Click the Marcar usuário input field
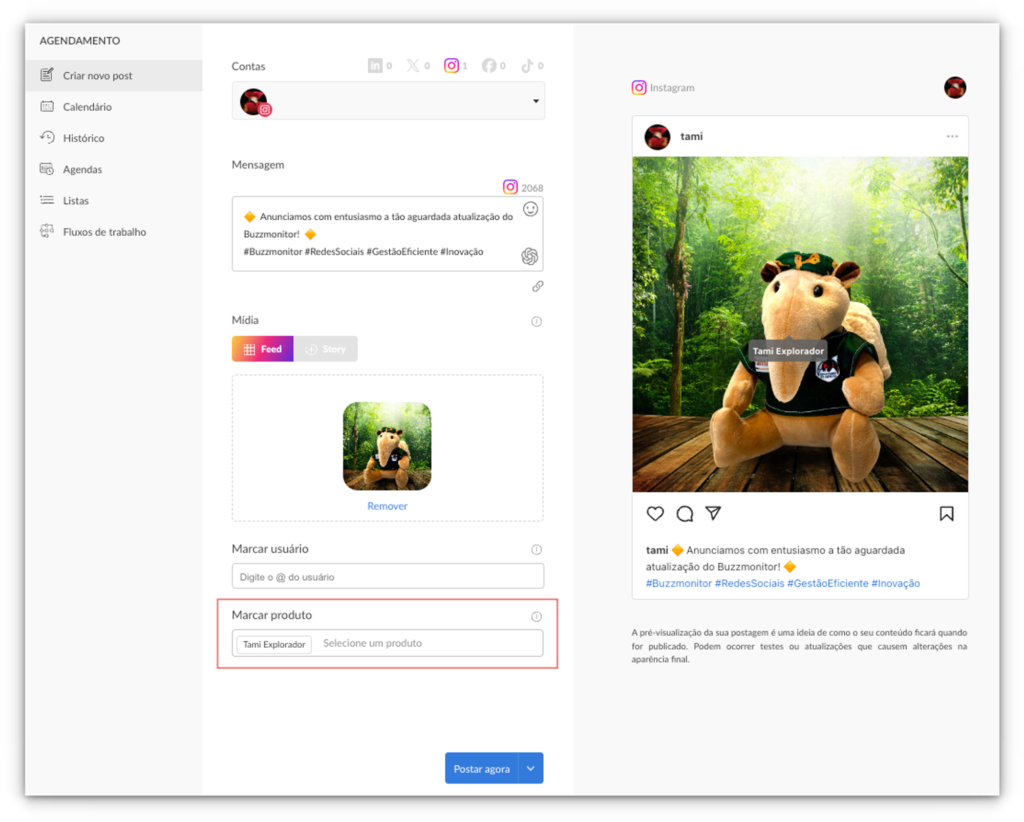 (x=388, y=576)
